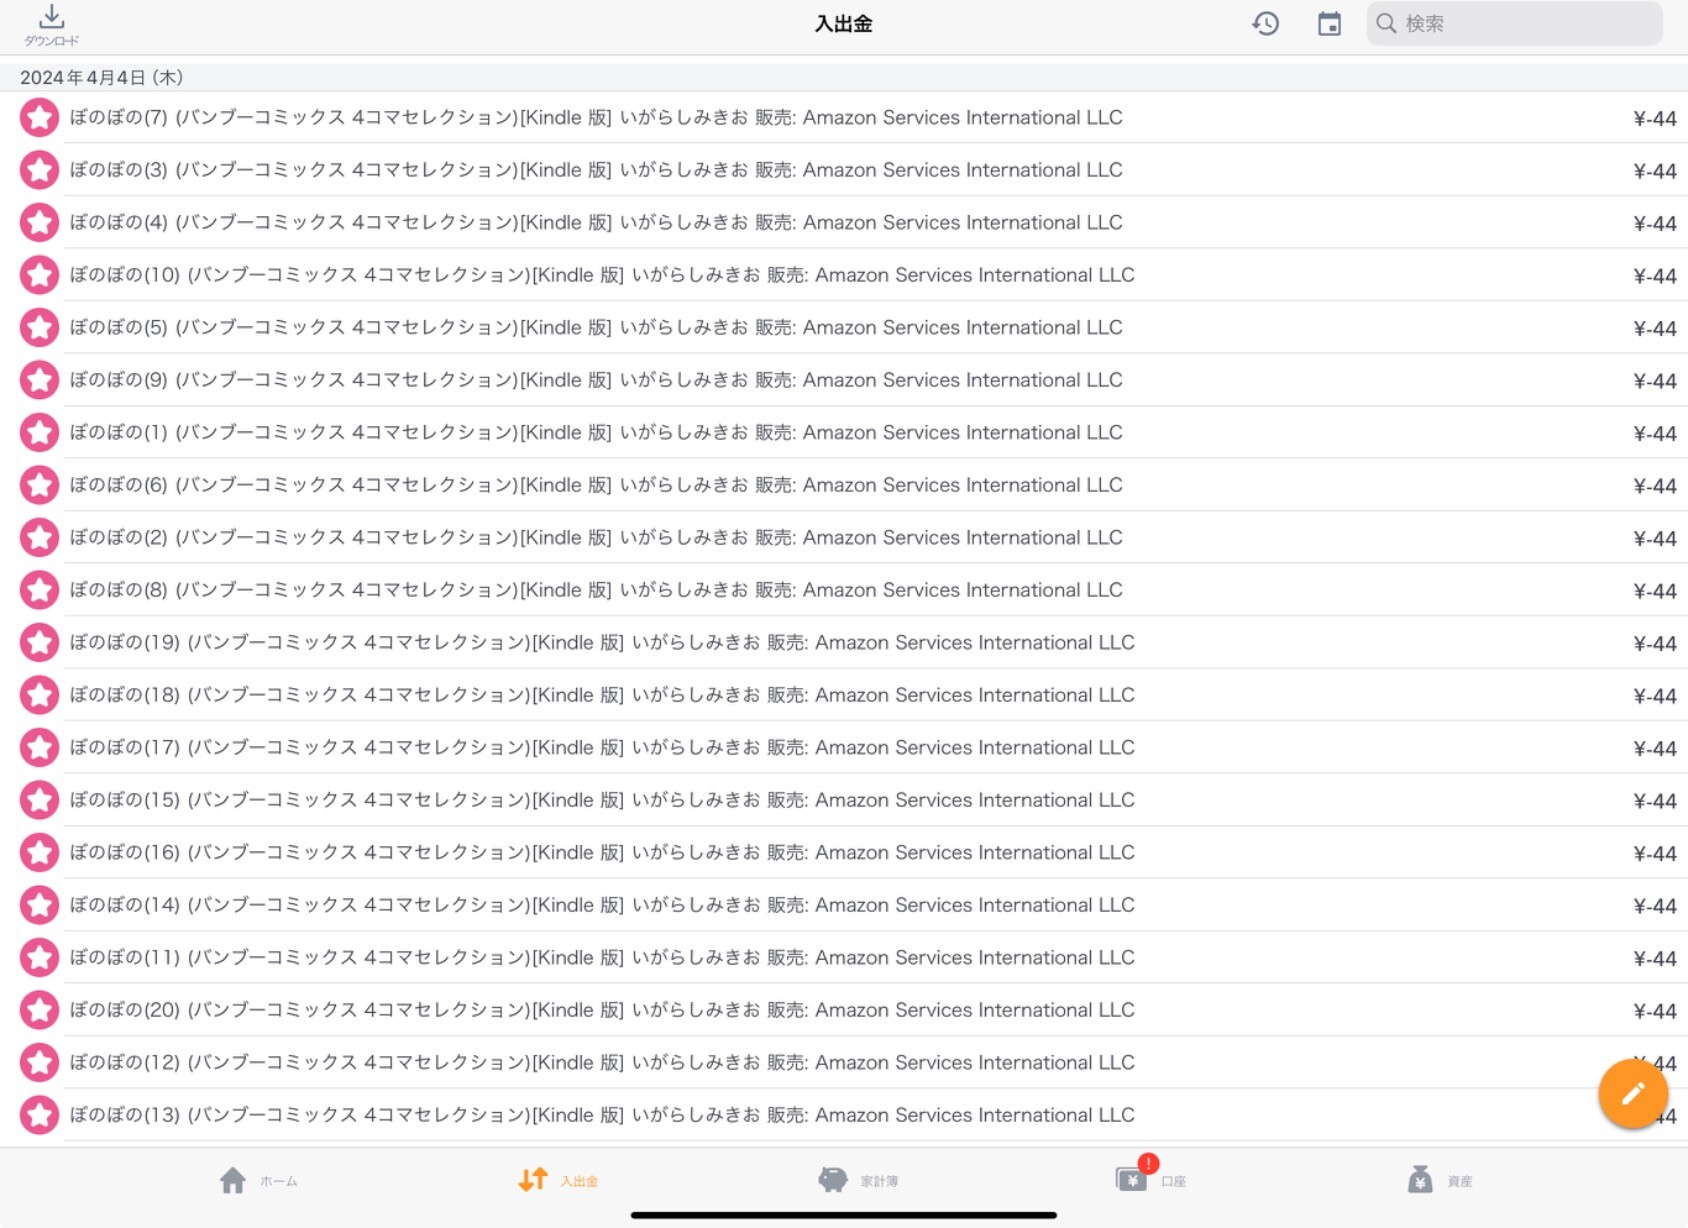Click the ¥-44 amount for ぼのぼの(16)
This screenshot has width=1688, height=1228.
click(1654, 854)
